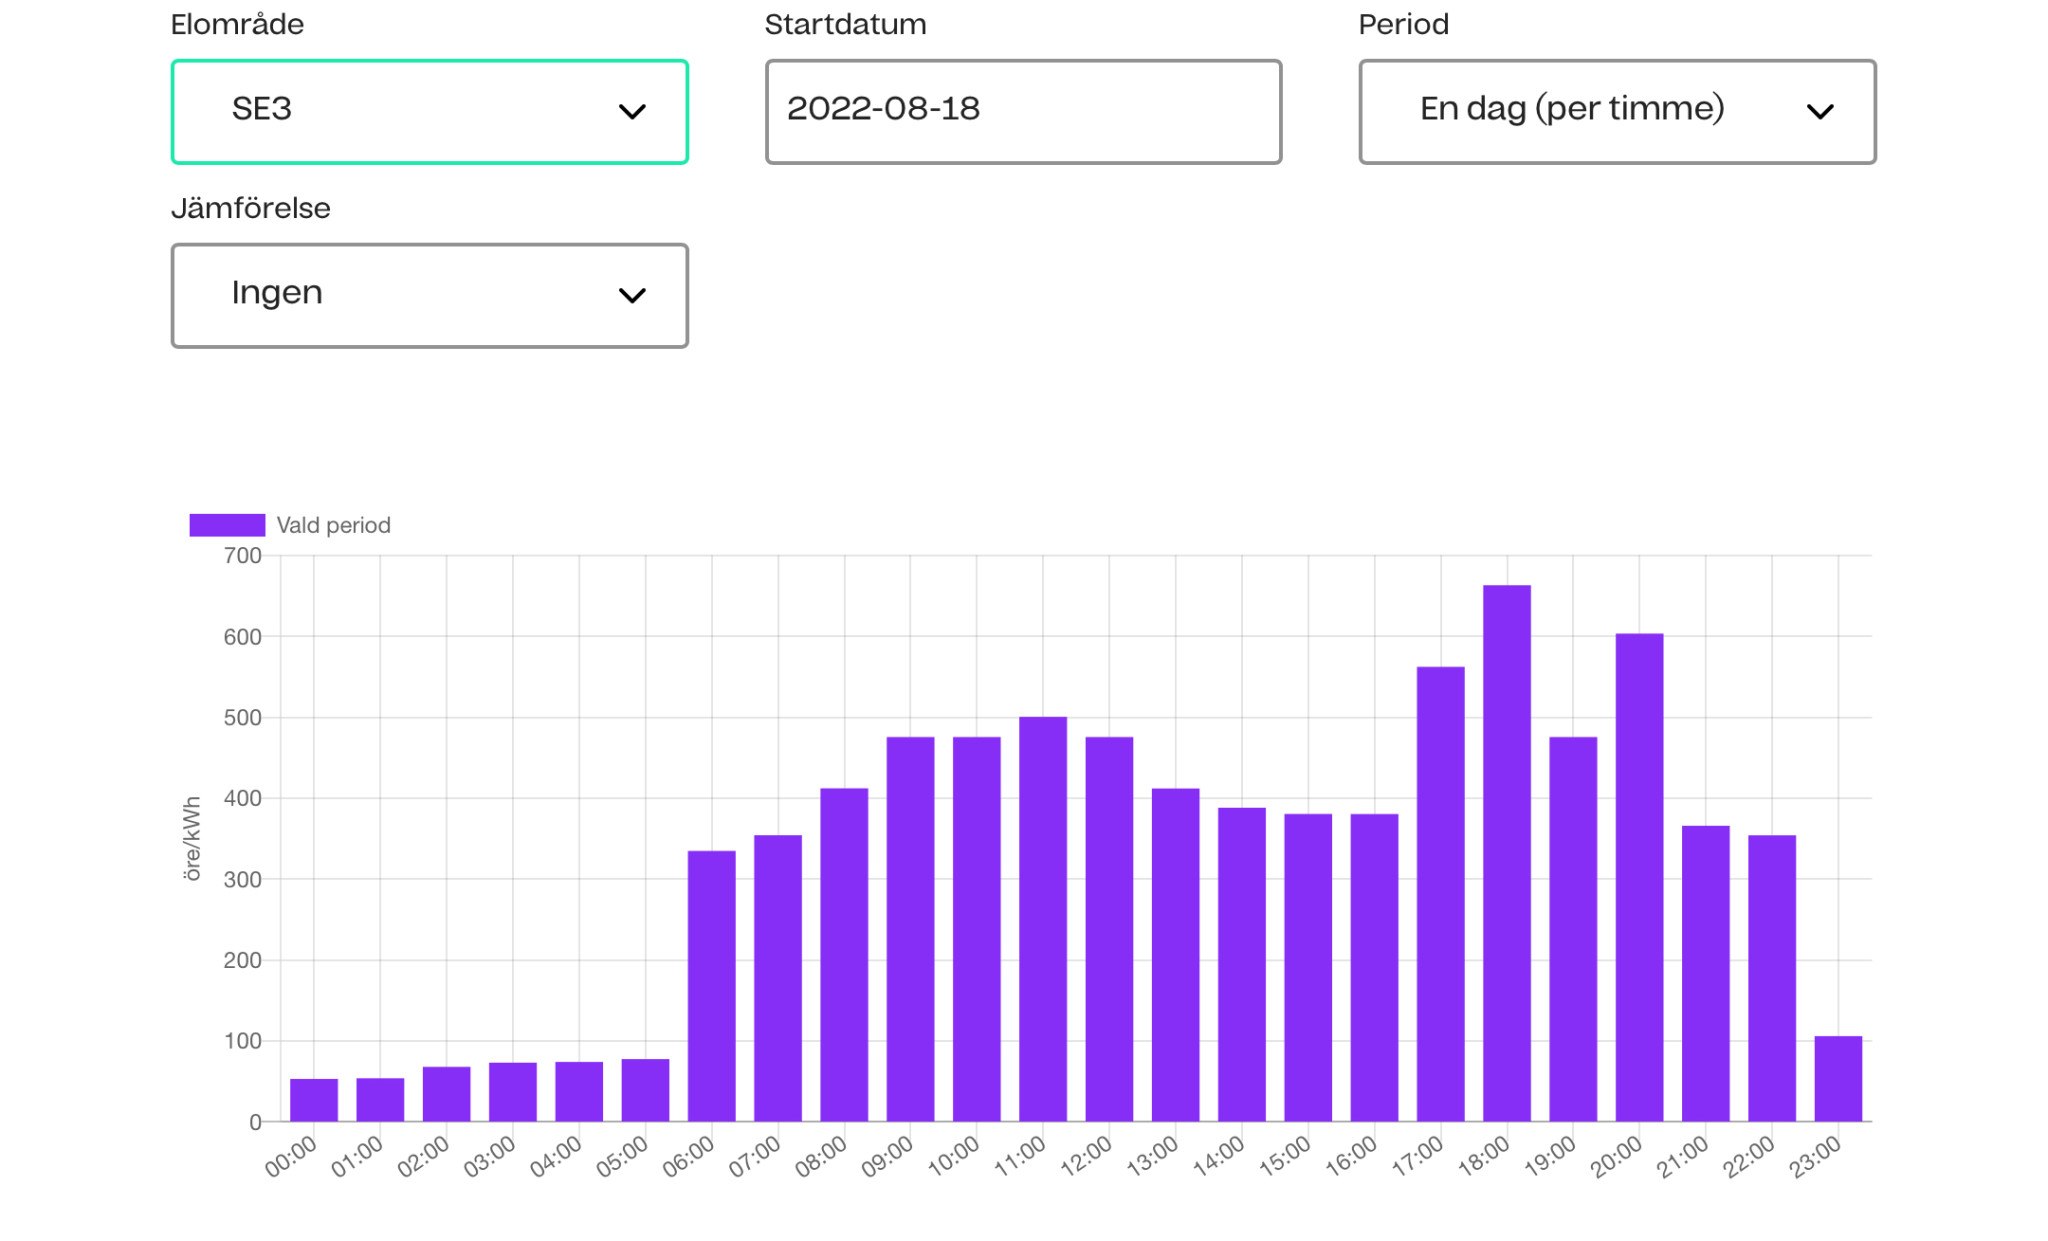Click the 21:00 bar in chart
Screen dimensions: 2048x1241
[x=1705, y=973]
